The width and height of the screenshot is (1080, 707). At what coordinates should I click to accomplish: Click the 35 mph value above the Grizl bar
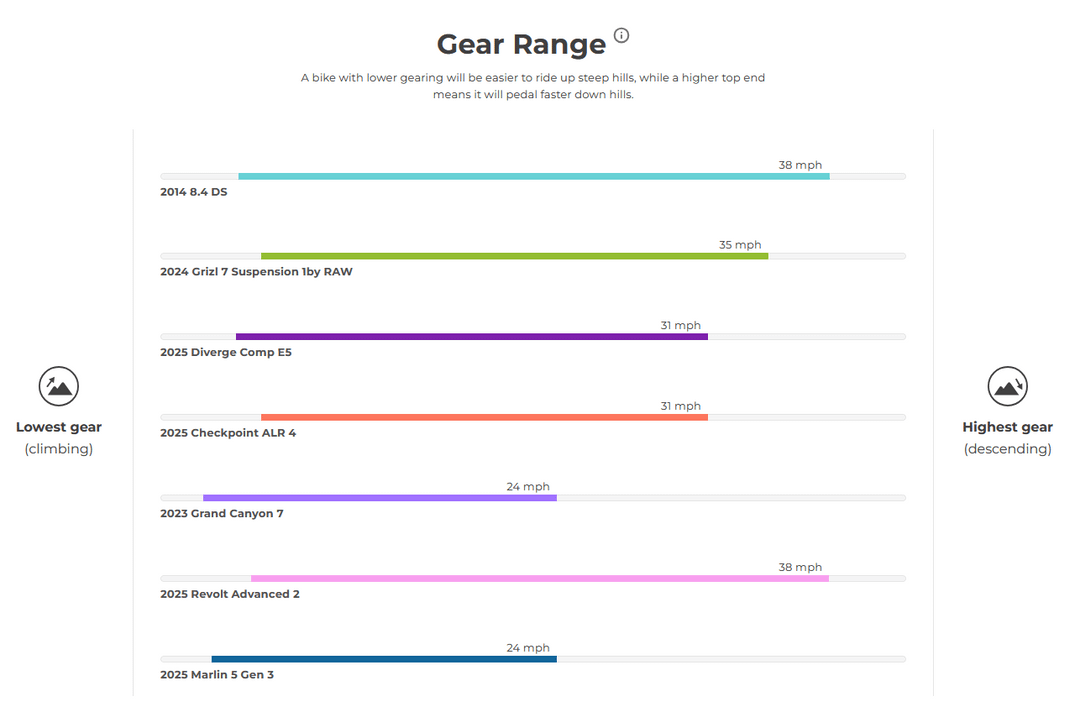click(x=740, y=245)
